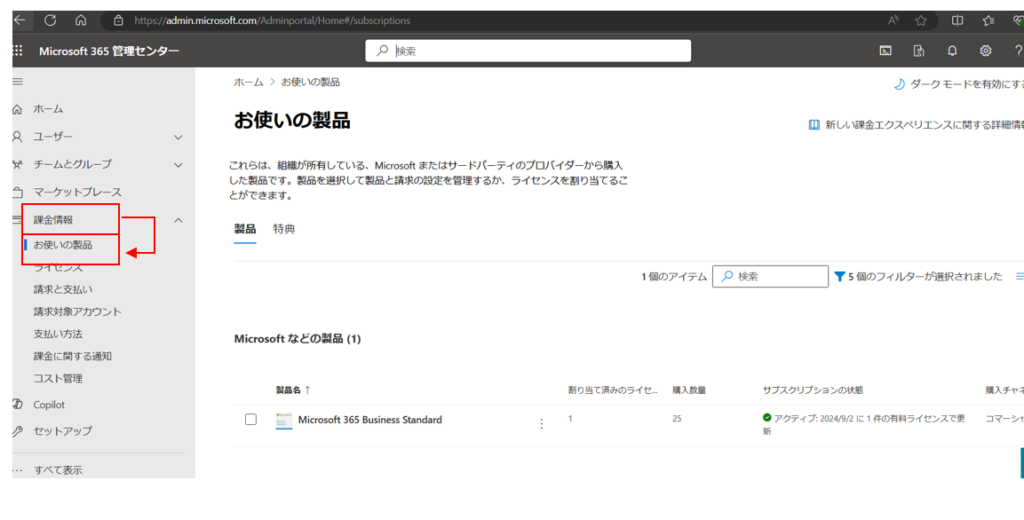1024x520 pixels.
Task: Click purchased quantity value 25
Action: (677, 418)
